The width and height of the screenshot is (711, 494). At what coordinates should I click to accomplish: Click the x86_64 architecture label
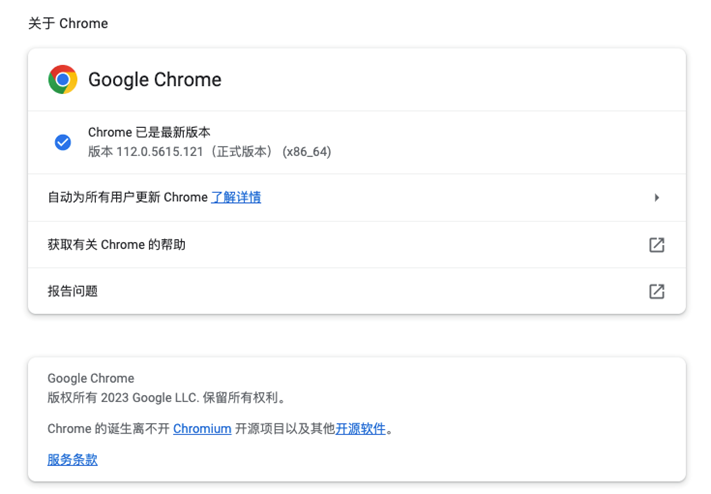click(307, 152)
